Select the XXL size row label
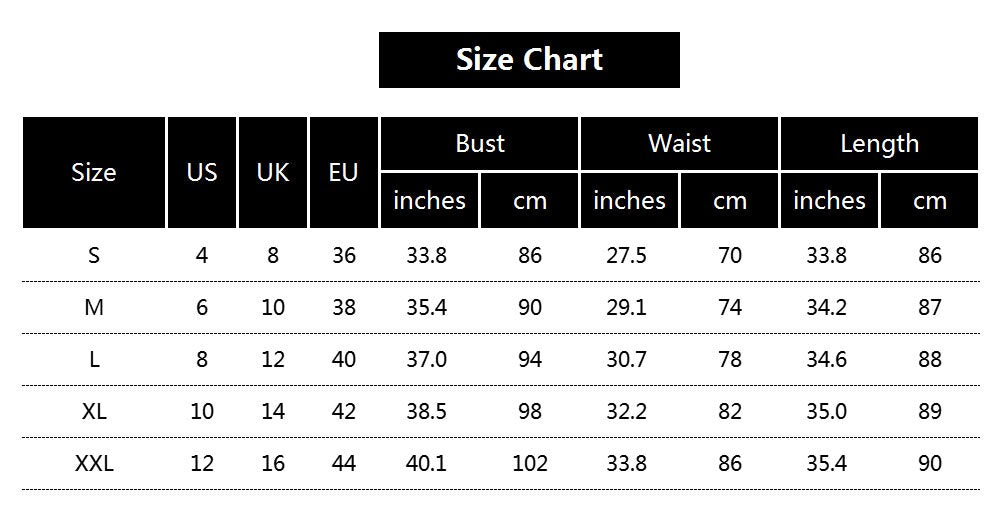The width and height of the screenshot is (1001, 521). pyautogui.click(x=94, y=463)
